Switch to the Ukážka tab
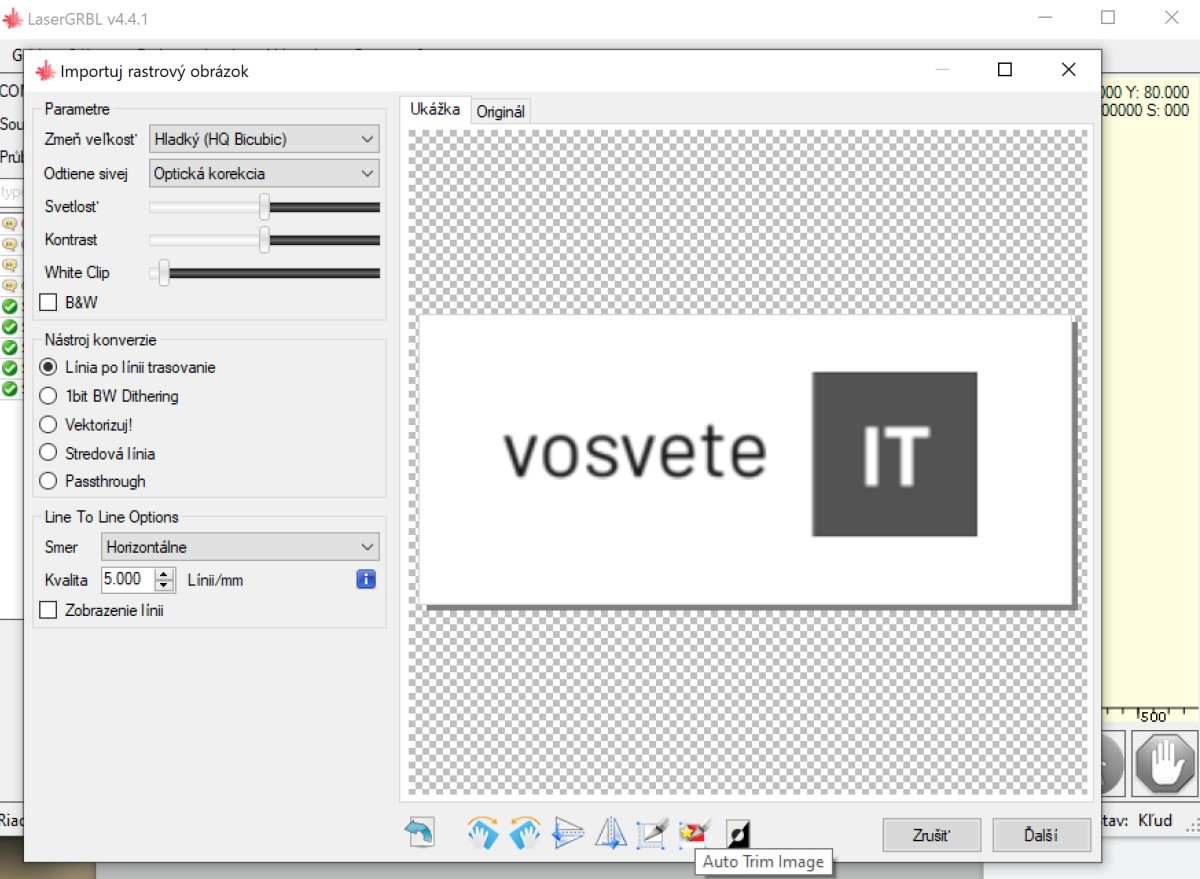 (x=435, y=110)
